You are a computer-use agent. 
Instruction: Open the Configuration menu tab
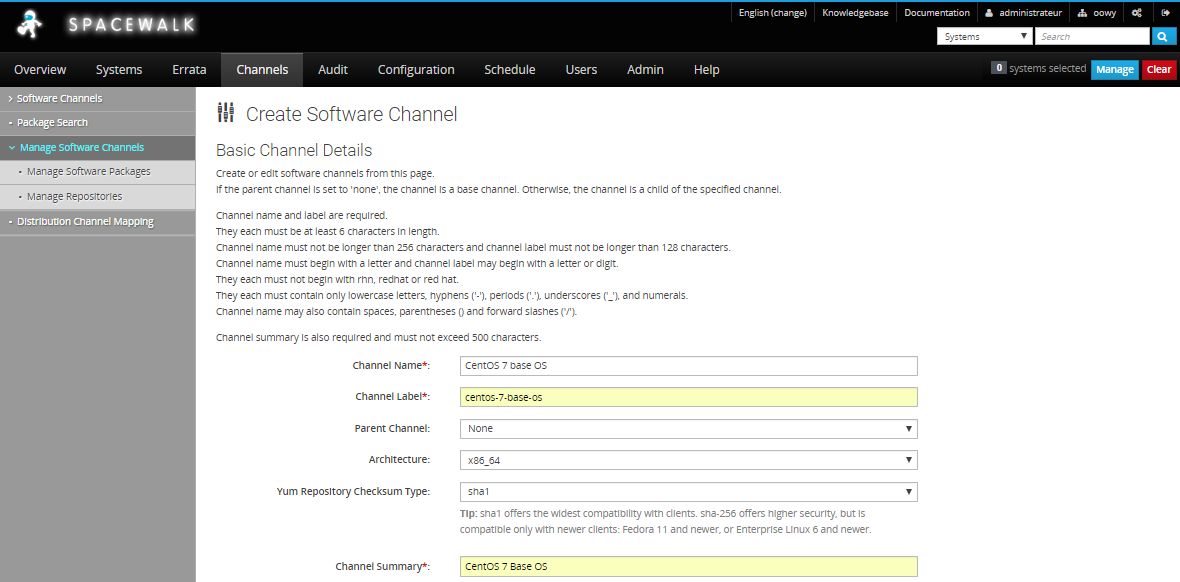[416, 70]
